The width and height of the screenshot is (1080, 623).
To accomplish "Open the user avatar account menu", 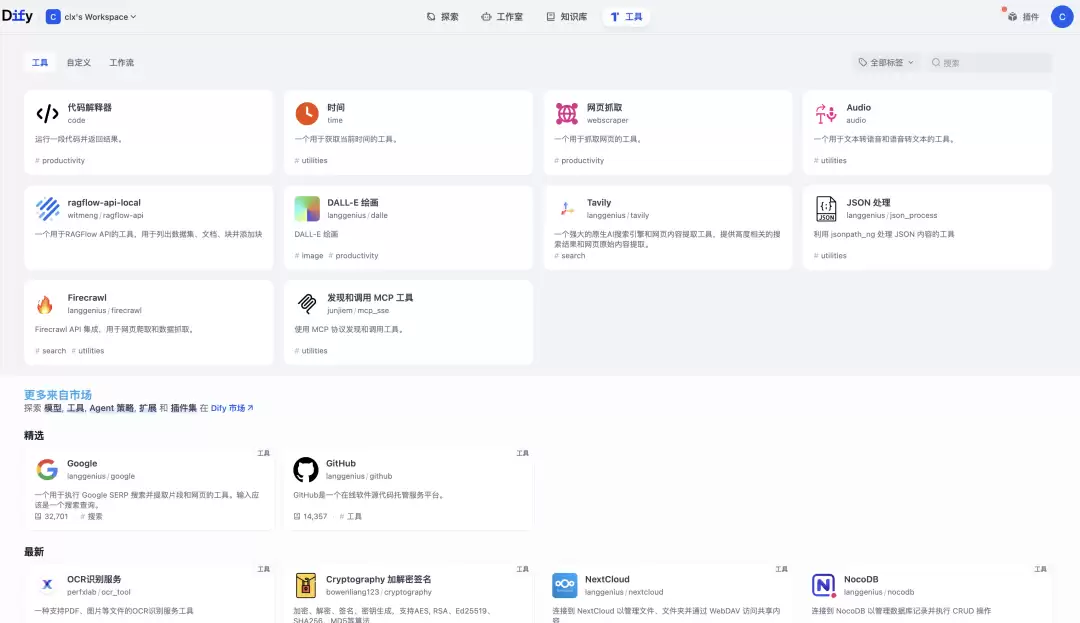I will [x=1061, y=17].
